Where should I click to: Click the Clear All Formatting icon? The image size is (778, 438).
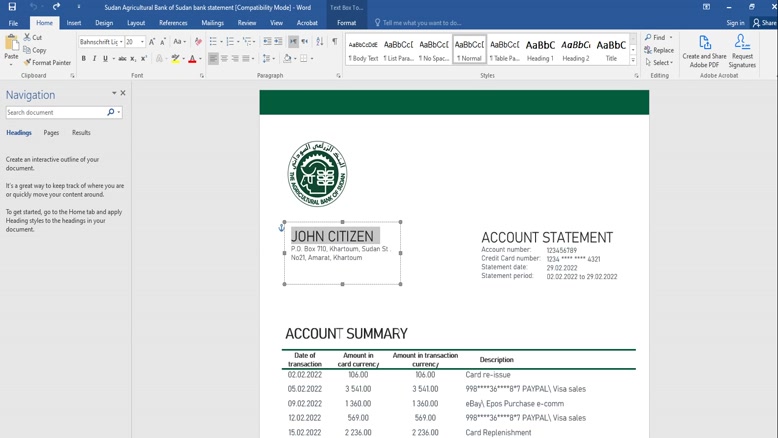pos(197,42)
